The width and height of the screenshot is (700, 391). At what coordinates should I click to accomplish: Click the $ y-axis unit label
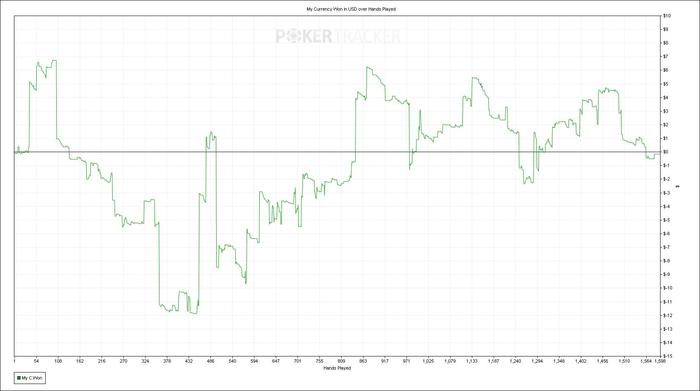coord(678,186)
